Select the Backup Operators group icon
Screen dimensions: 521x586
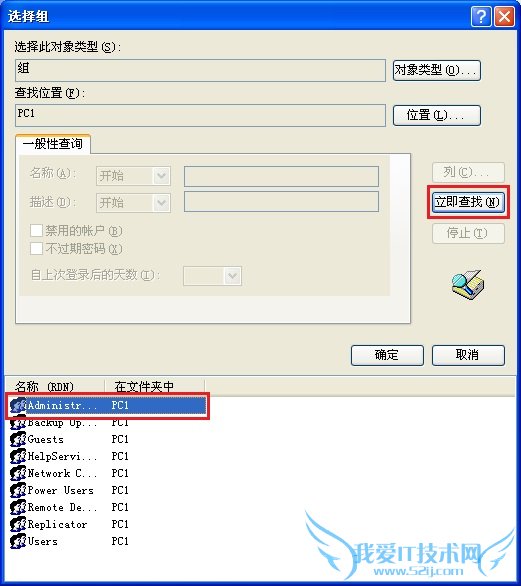18,423
